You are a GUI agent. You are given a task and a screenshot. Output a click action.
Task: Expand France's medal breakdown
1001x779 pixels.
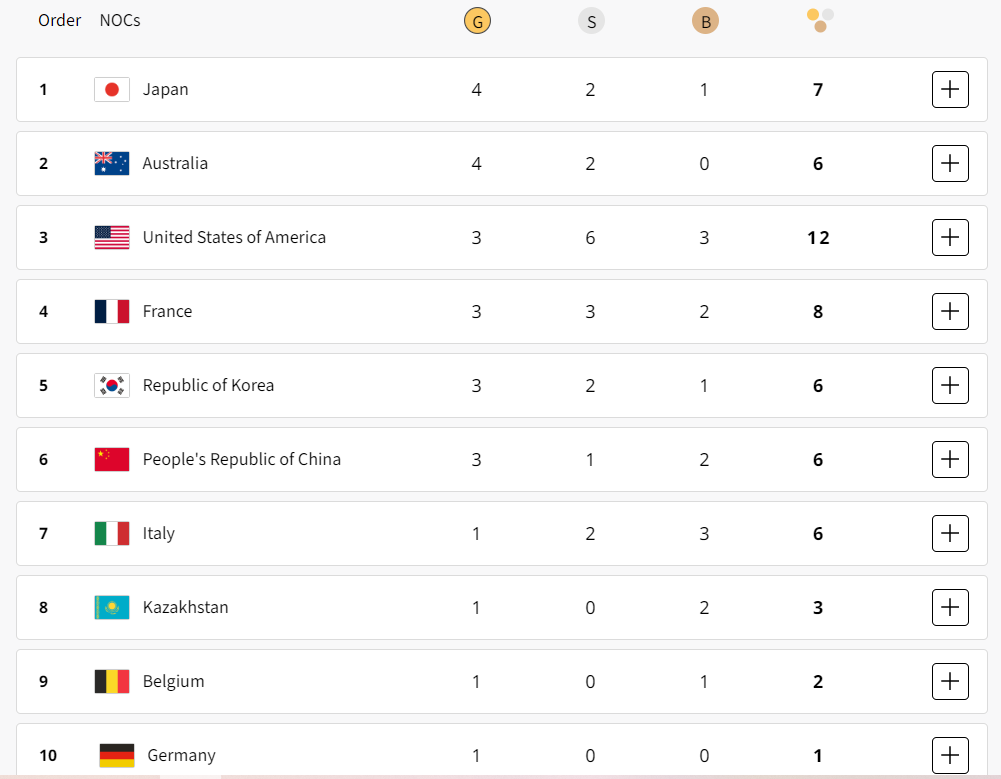[950, 312]
